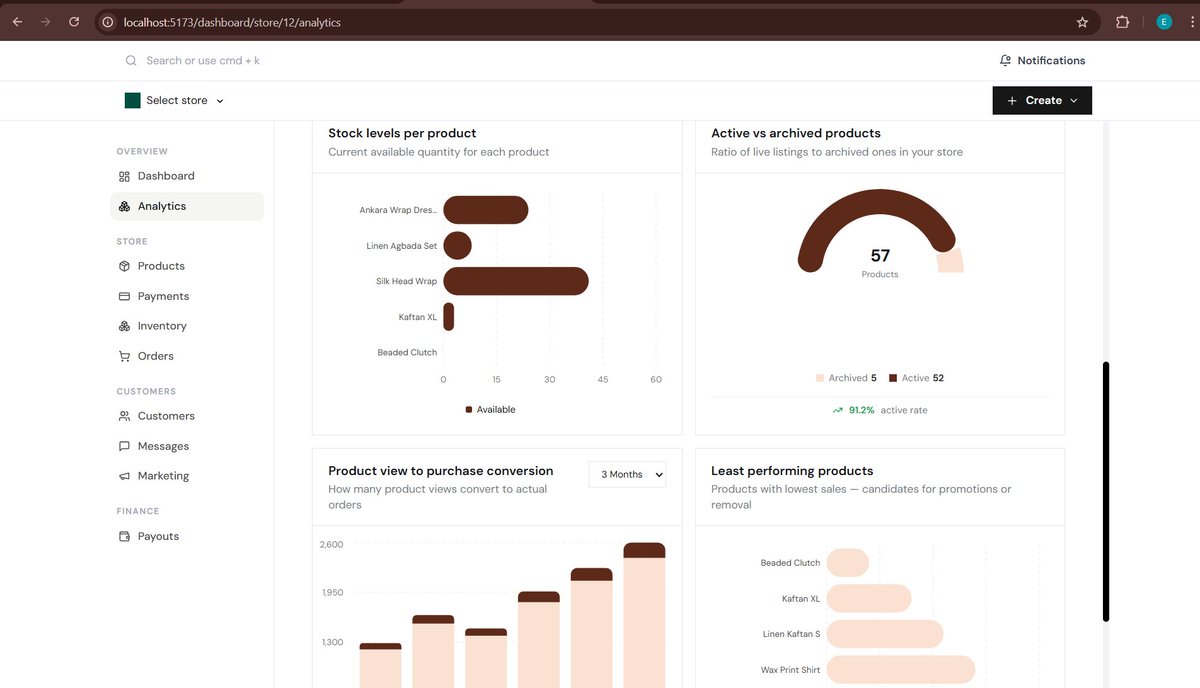Click the Notifications bell icon

point(1005,61)
